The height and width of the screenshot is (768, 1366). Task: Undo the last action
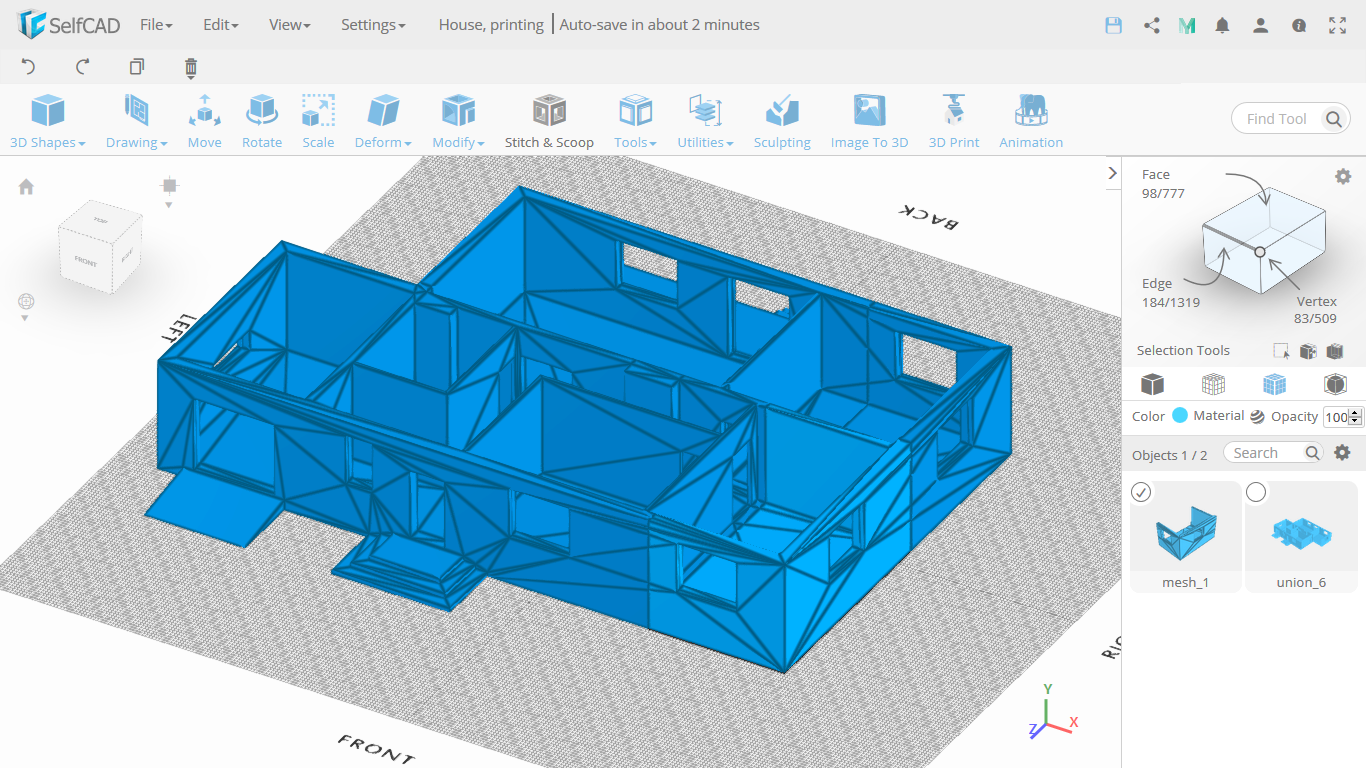28,67
